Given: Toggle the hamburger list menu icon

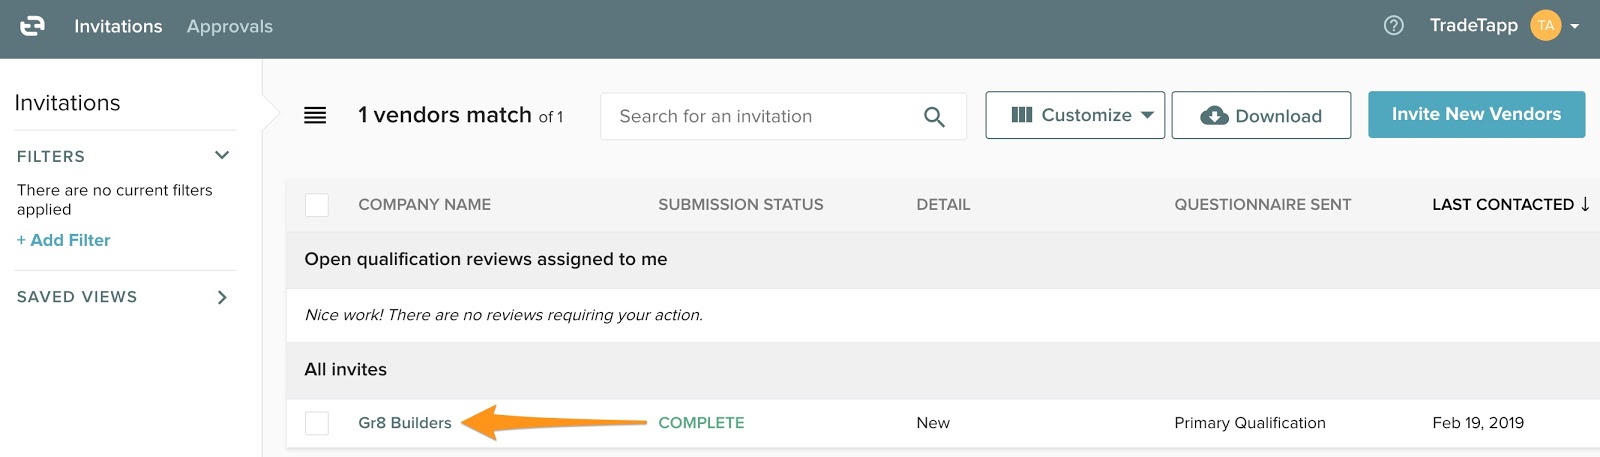Looking at the screenshot, I should [315, 116].
